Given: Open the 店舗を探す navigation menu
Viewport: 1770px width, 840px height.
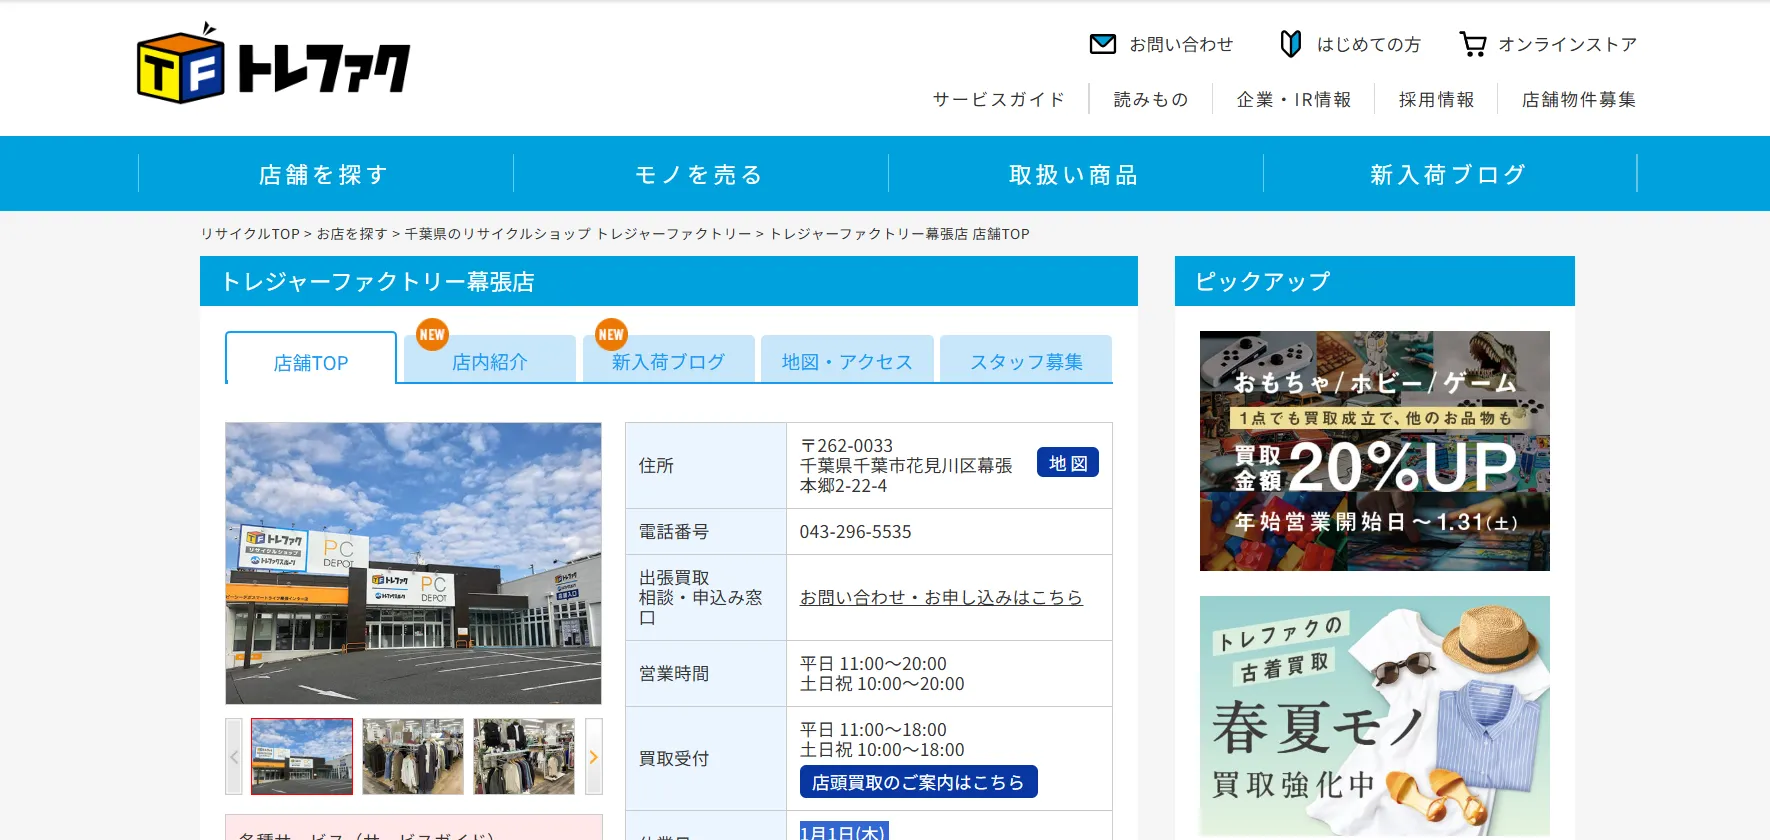Looking at the screenshot, I should pyautogui.click(x=324, y=174).
